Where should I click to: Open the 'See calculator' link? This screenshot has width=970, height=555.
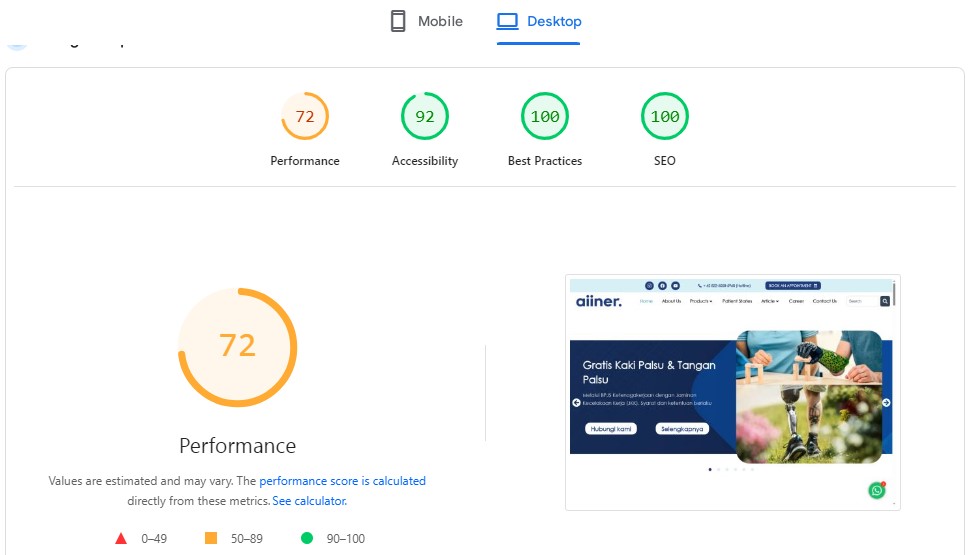point(309,501)
